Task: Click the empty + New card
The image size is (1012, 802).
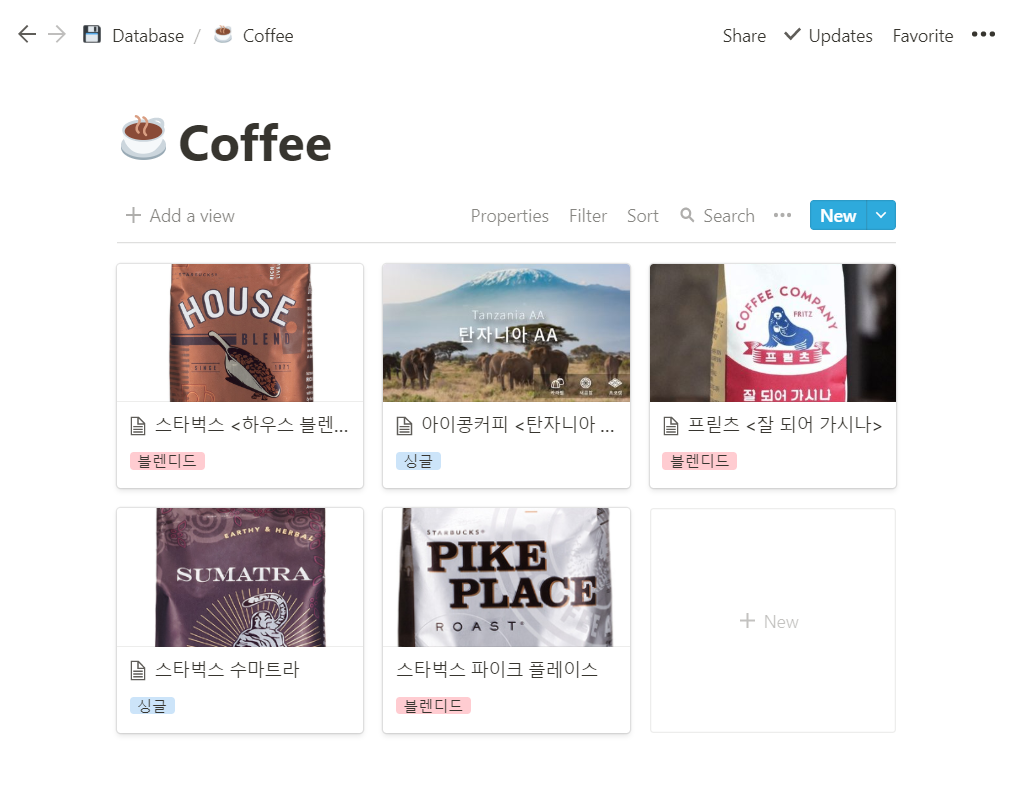Action: point(773,621)
